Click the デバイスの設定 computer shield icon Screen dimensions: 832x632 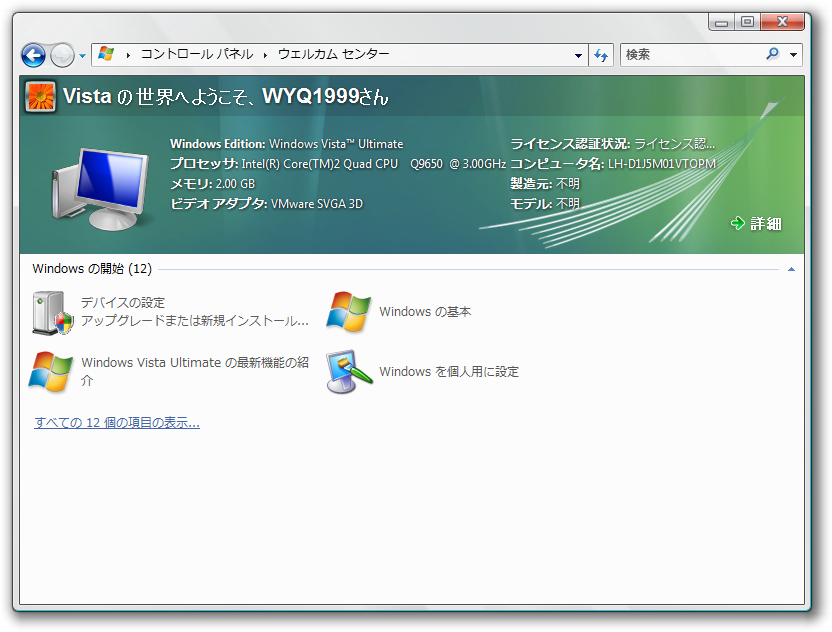click(52, 313)
